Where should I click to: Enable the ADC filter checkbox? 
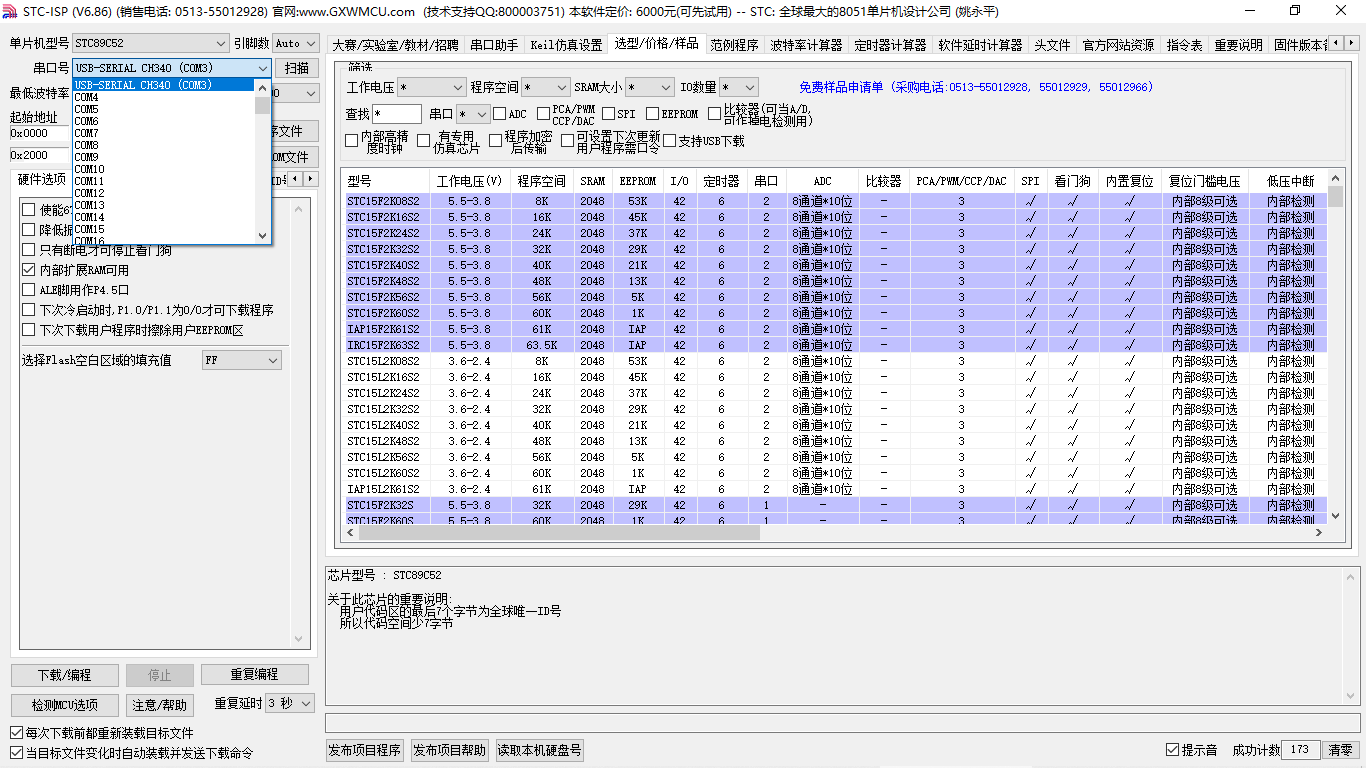tap(500, 114)
